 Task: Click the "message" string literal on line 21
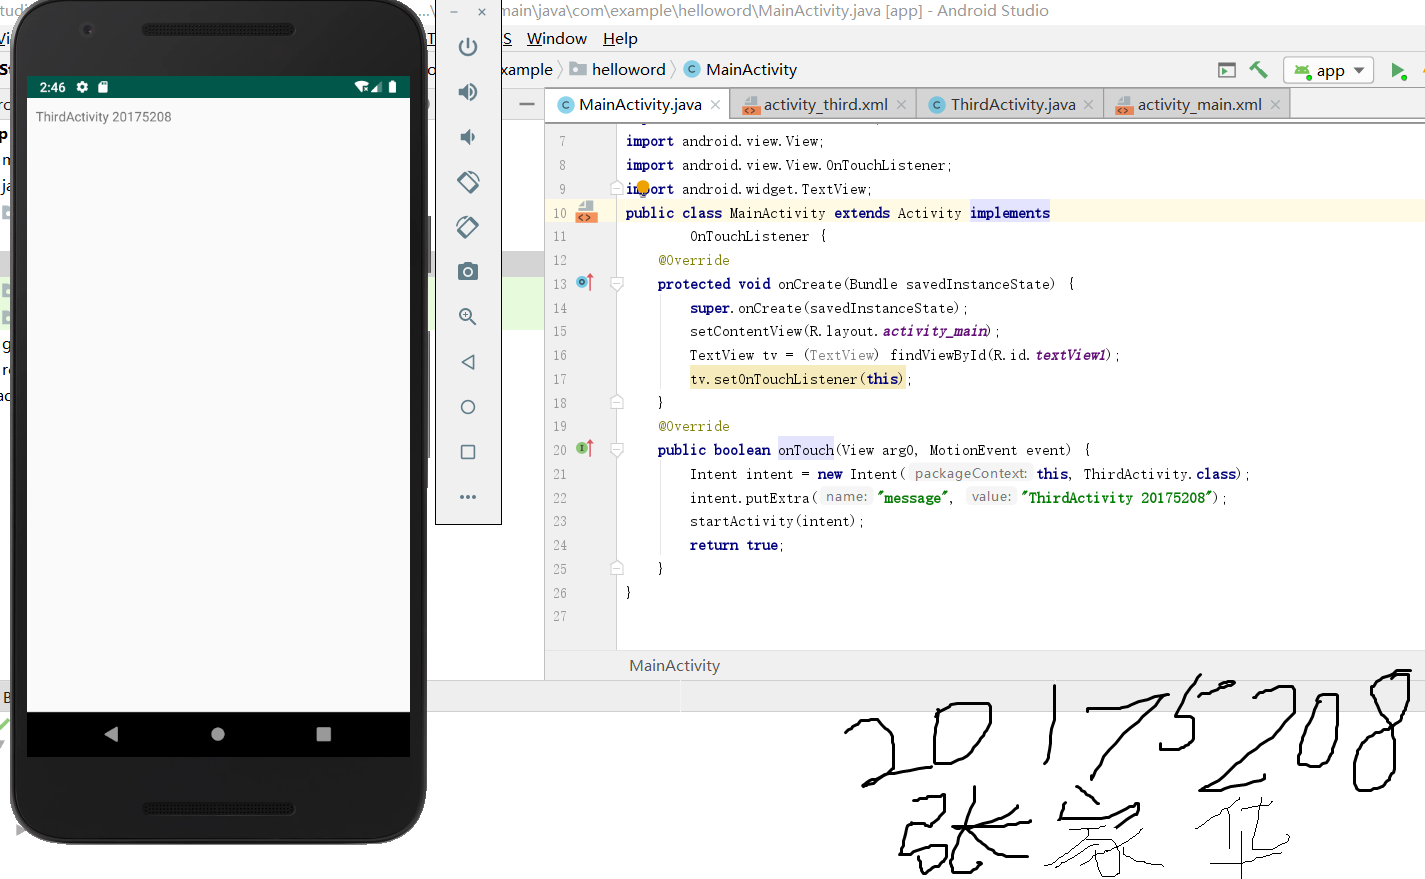912,498
